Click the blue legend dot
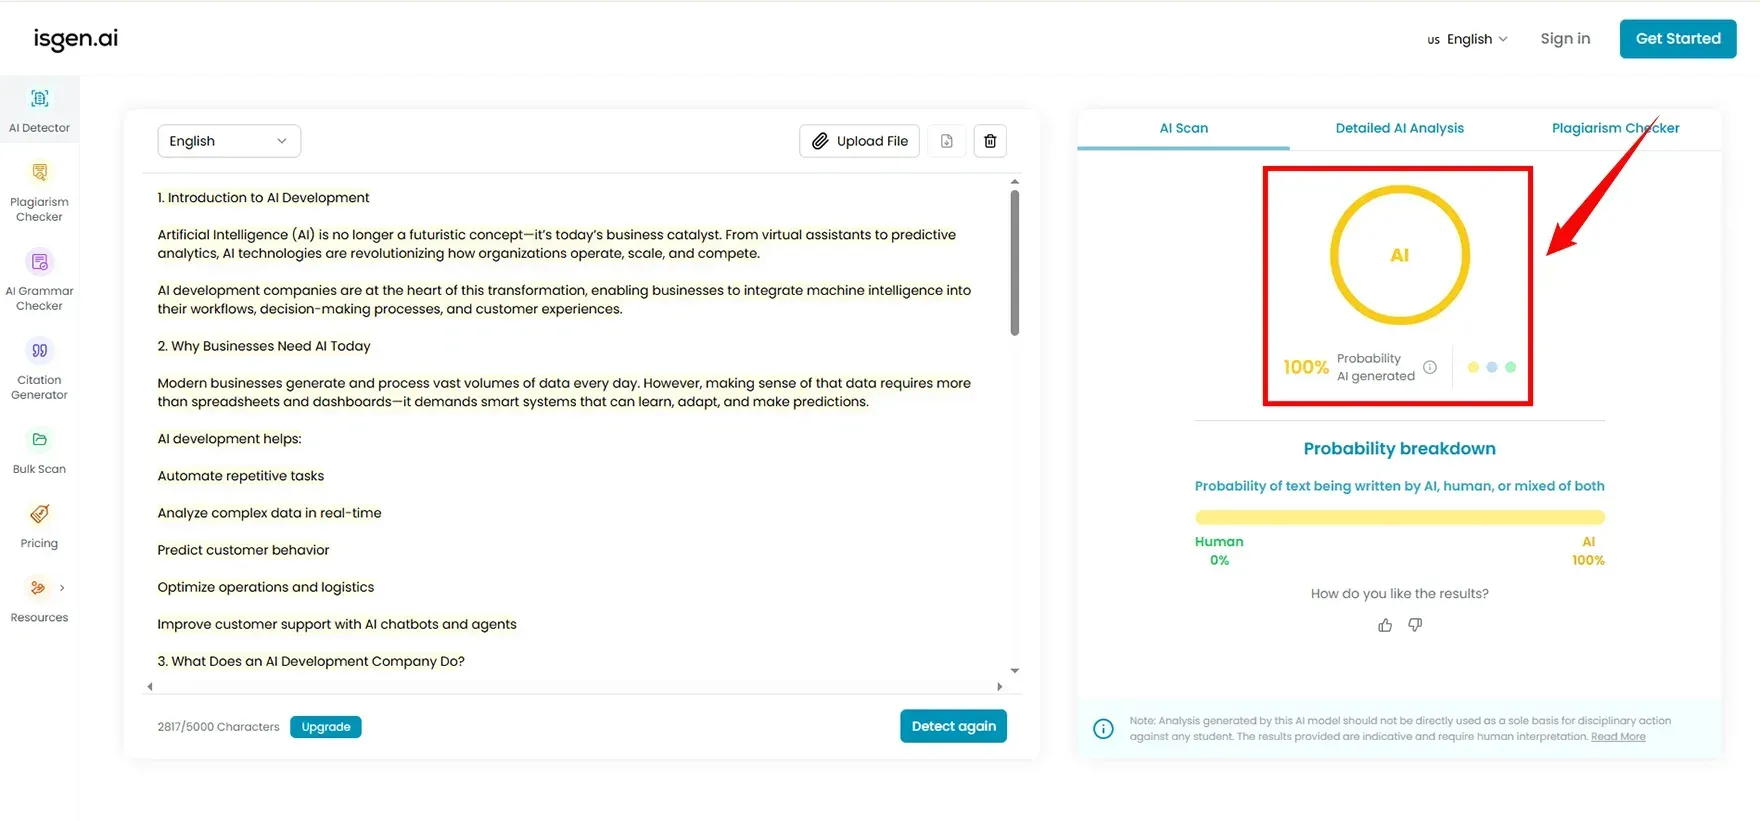The width and height of the screenshot is (1760, 821). tap(1492, 367)
